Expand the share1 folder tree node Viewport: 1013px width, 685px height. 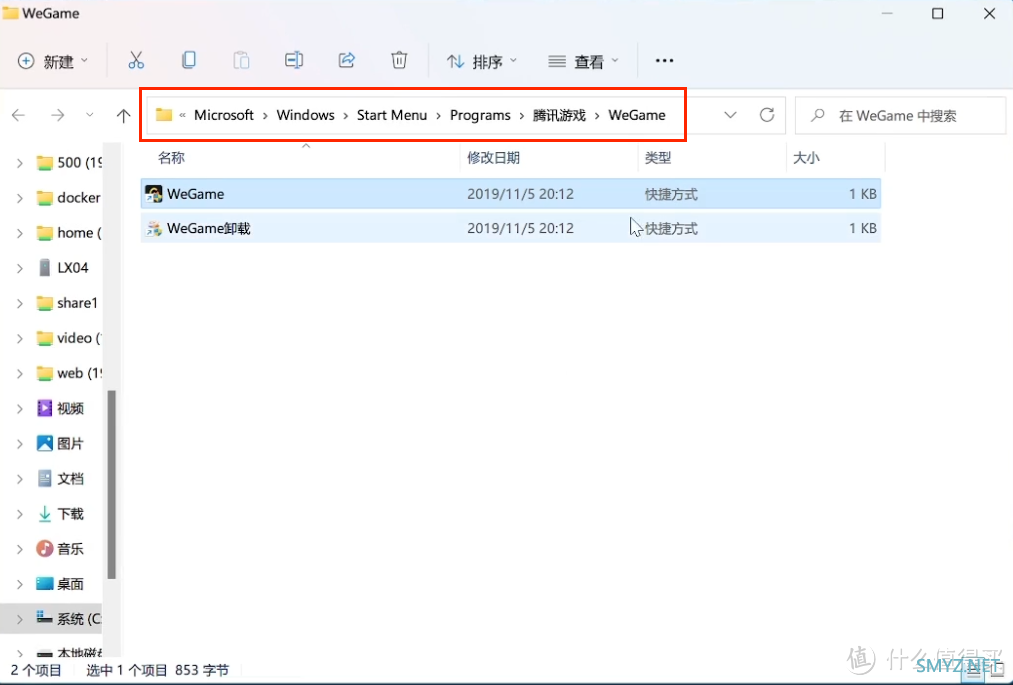click(20, 303)
